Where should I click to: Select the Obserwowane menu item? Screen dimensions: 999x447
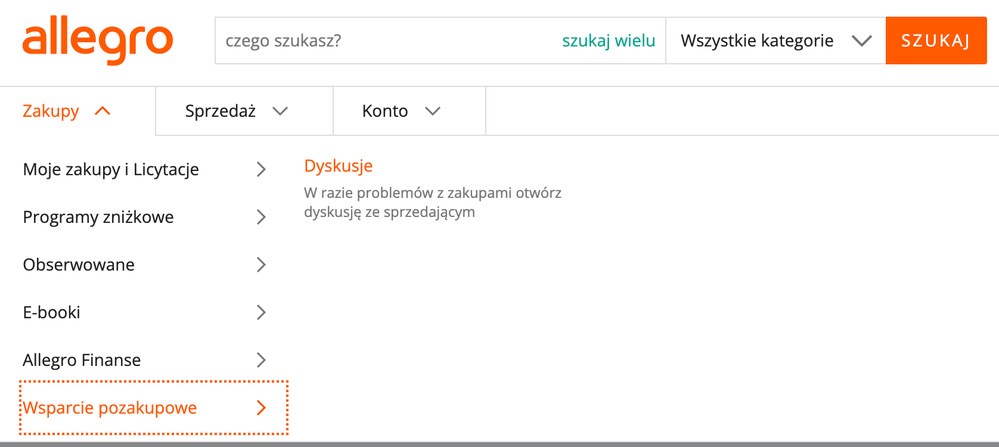pos(145,265)
